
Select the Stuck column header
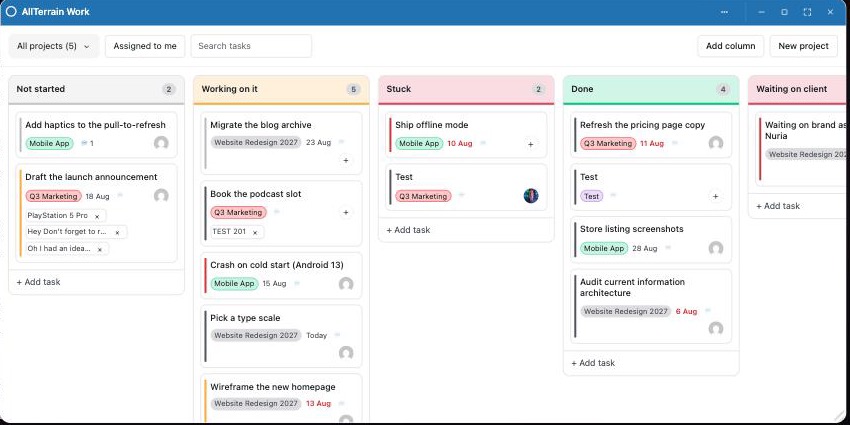click(x=466, y=89)
